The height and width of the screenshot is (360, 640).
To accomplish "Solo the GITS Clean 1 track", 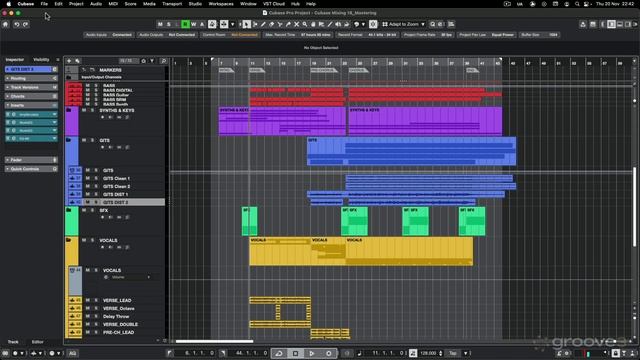I will click(x=96, y=178).
